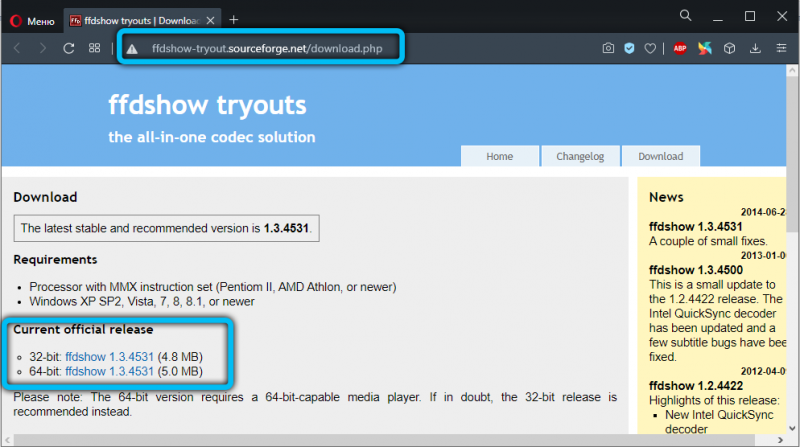This screenshot has height=447, width=800.
Task: Reload the page with refresh icon
Action: [69, 48]
